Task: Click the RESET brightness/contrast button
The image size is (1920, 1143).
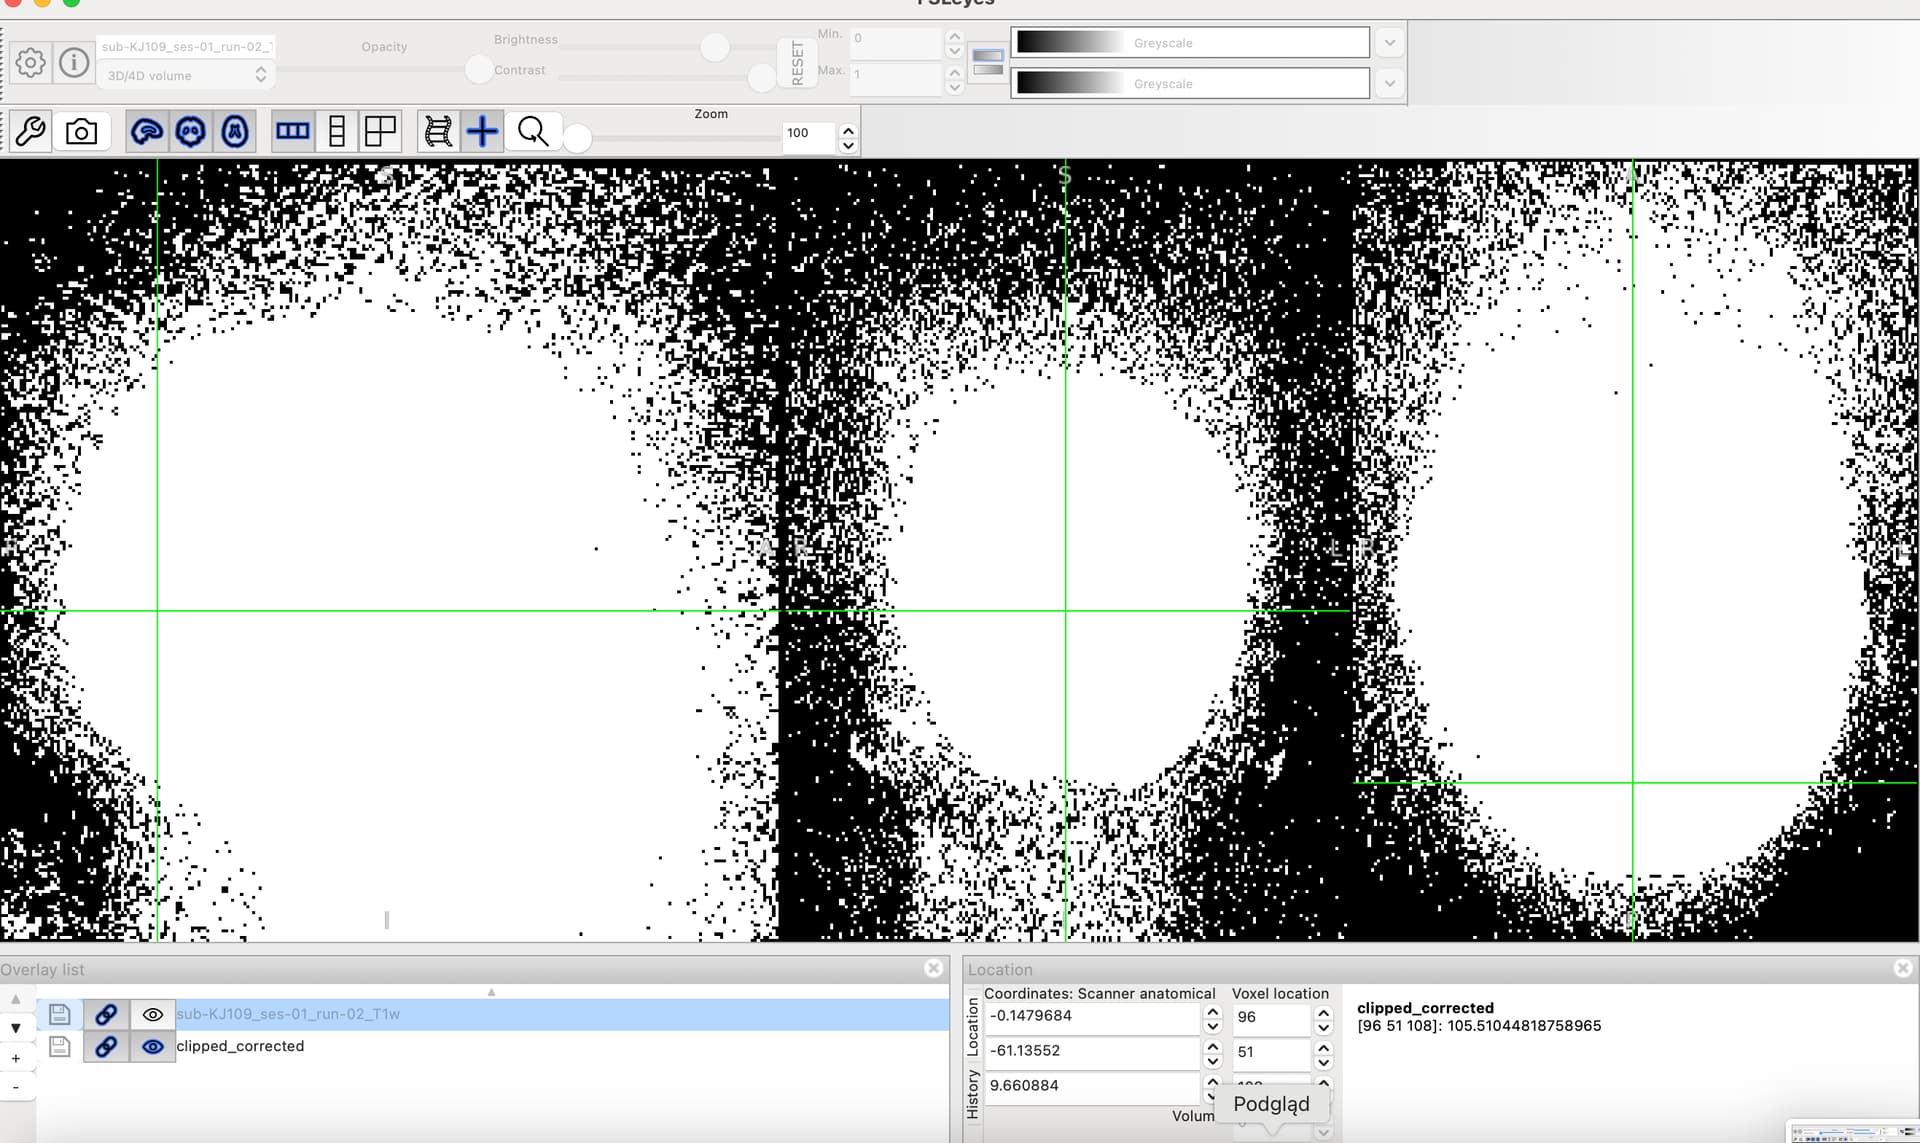Action: [x=797, y=63]
